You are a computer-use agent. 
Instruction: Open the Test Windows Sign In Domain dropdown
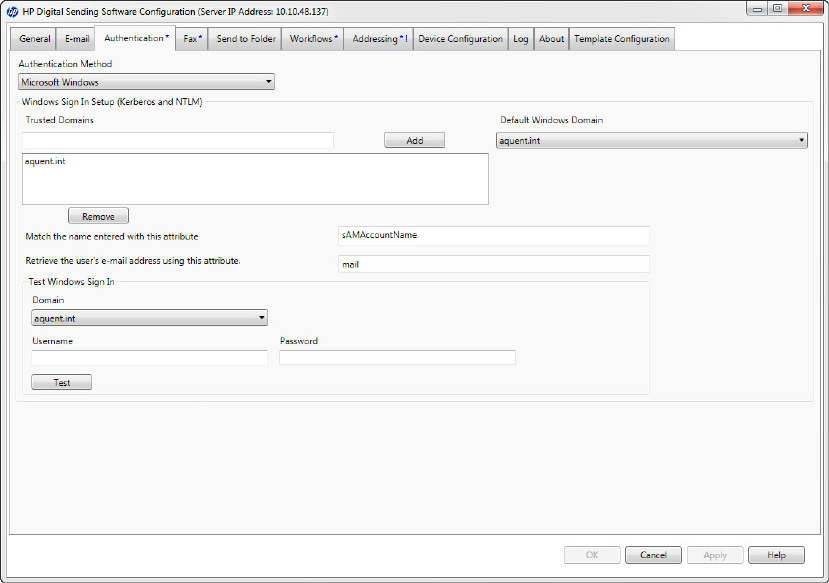(150, 318)
